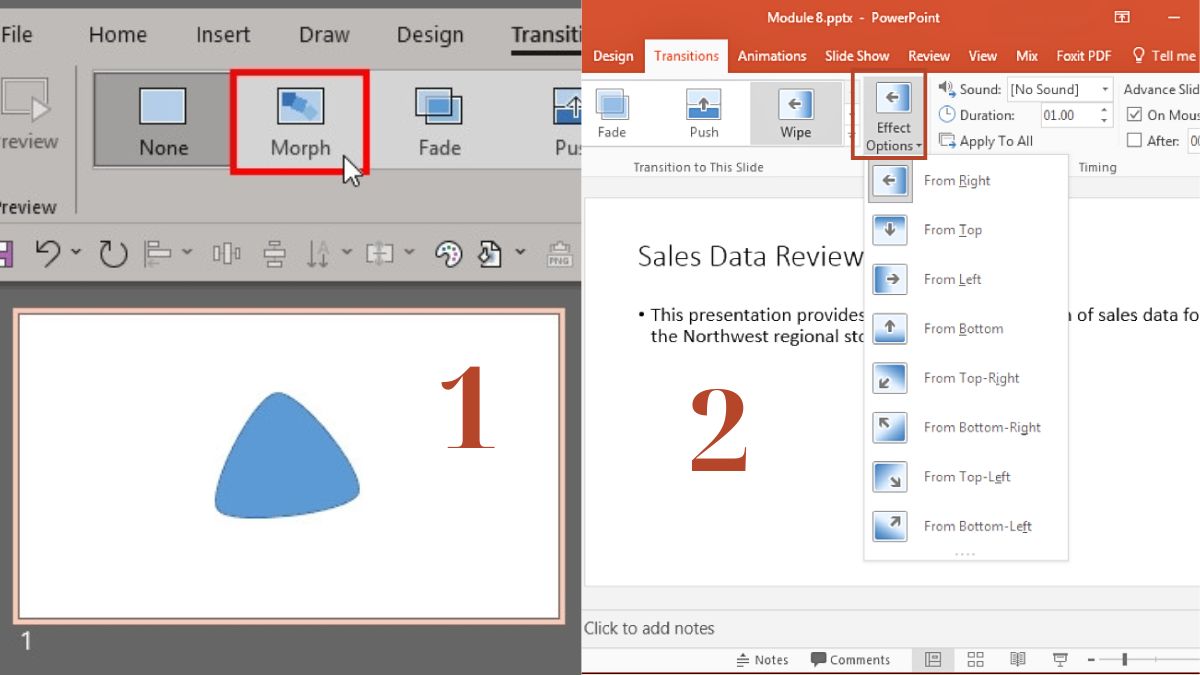Switch to the Animations tab
The height and width of the screenshot is (675, 1200).
(x=771, y=56)
